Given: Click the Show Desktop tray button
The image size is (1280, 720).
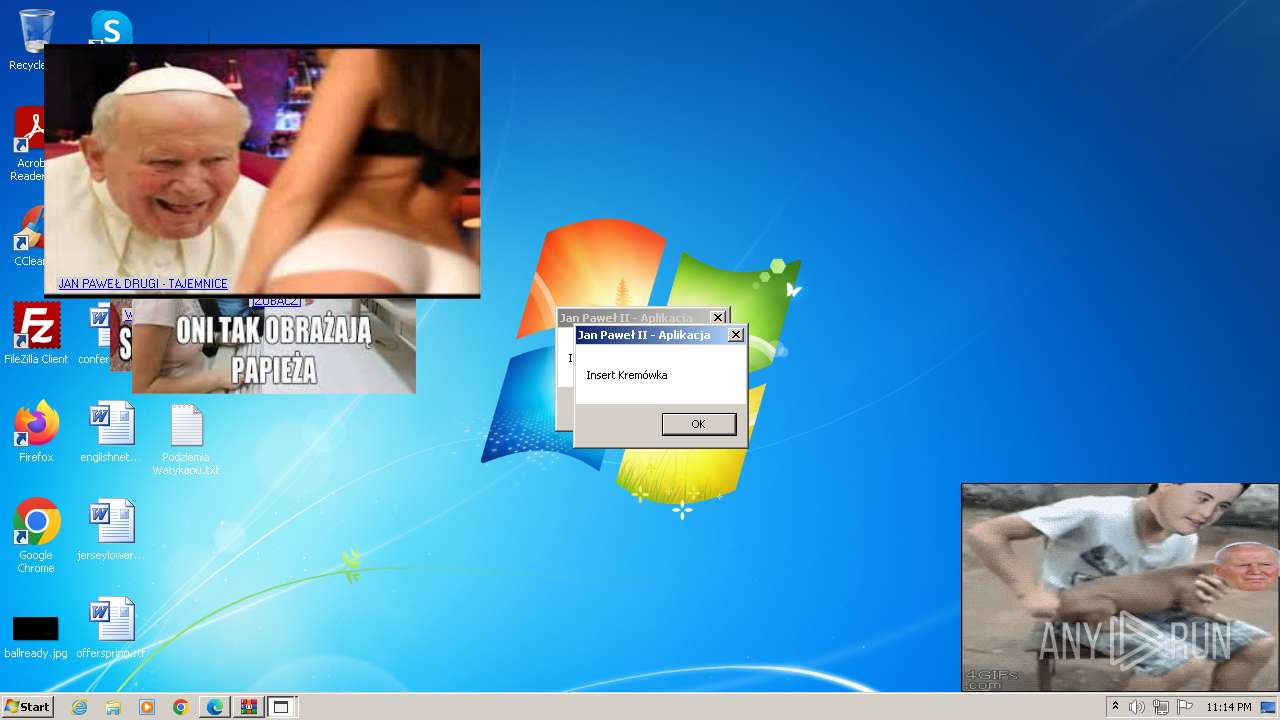Looking at the screenshot, I should 1268,707.
